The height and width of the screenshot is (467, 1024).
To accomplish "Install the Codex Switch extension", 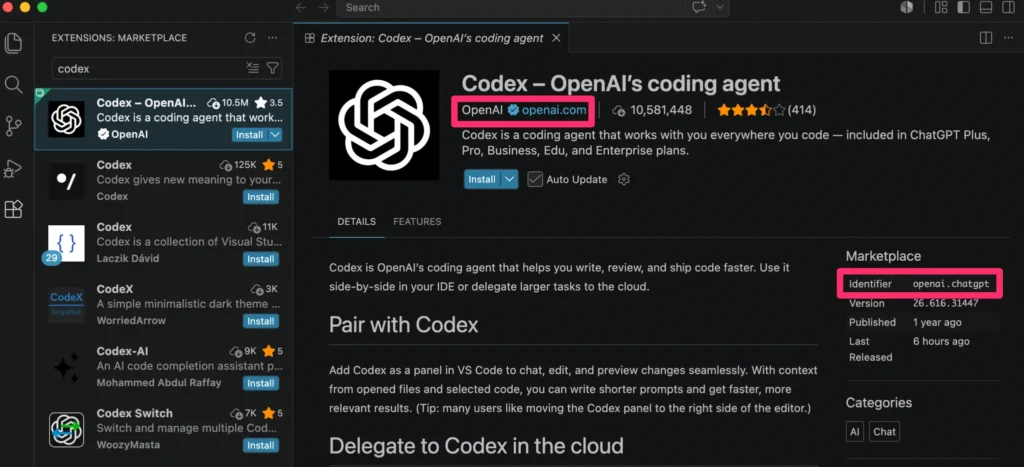I will coord(261,445).
